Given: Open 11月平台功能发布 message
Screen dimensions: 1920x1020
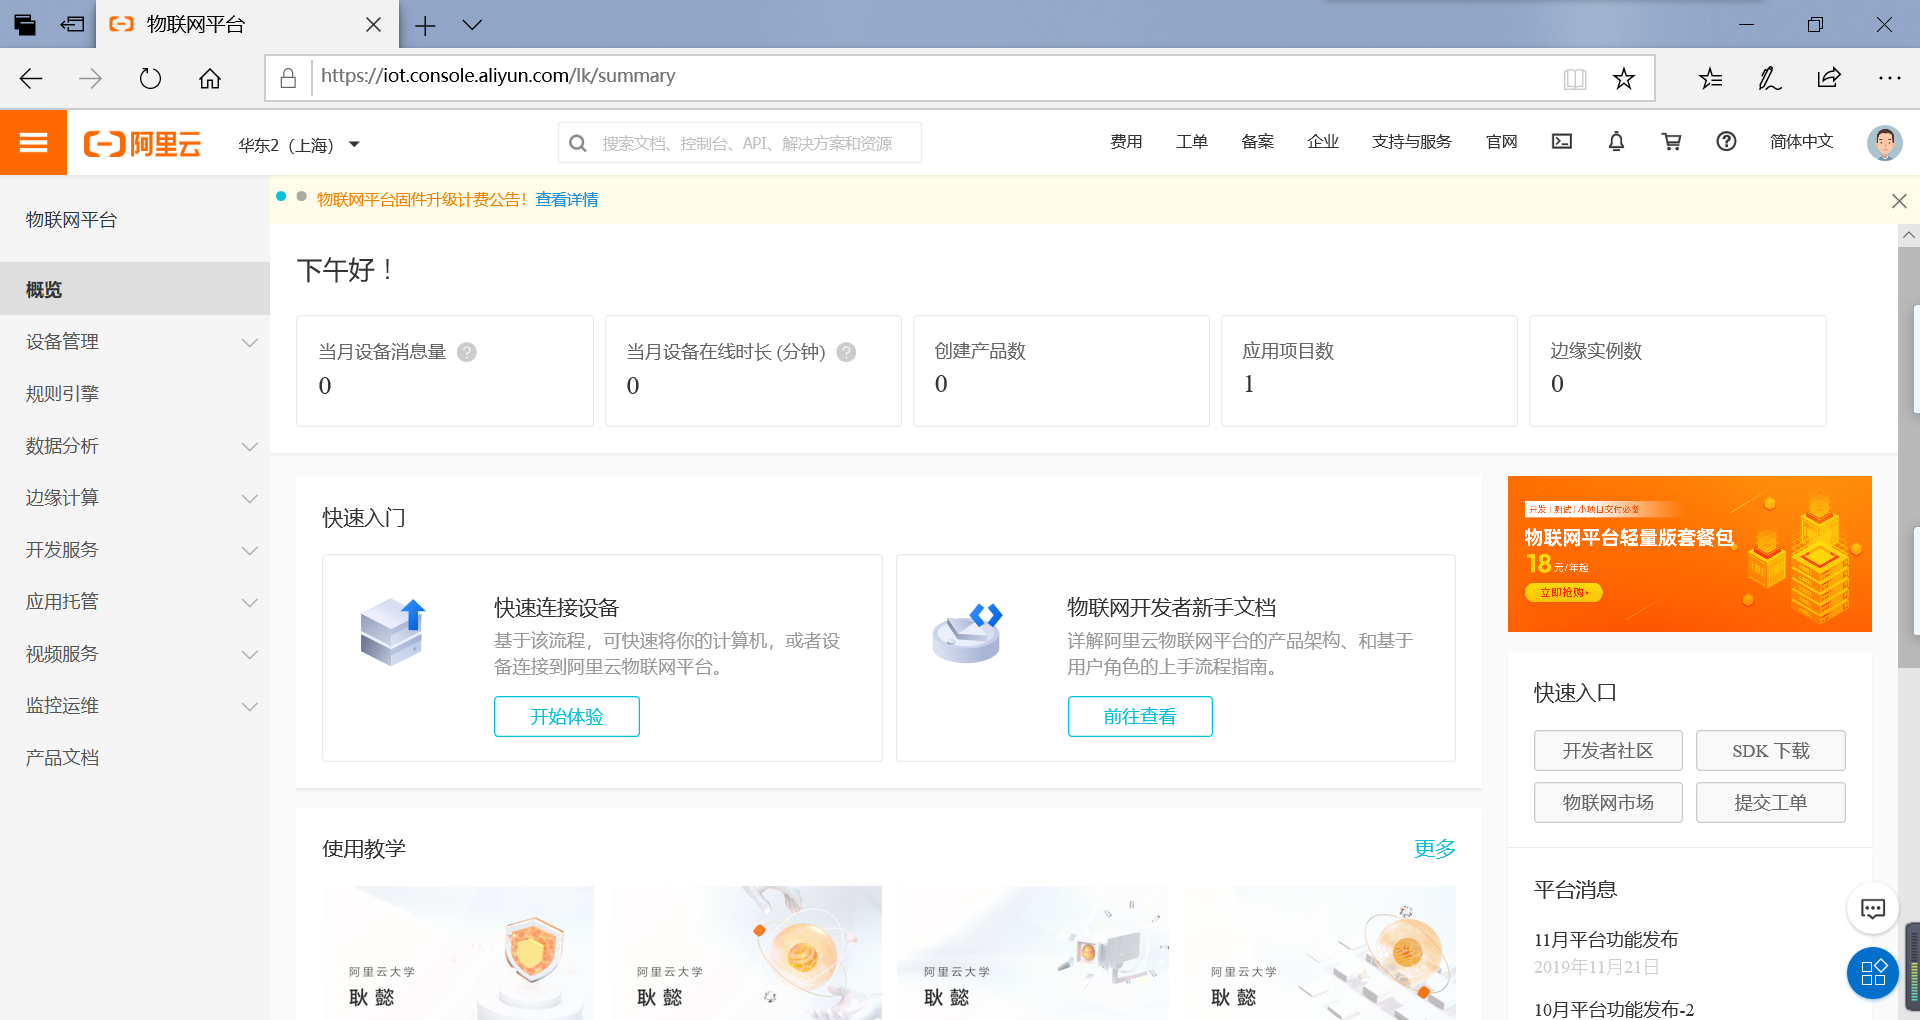Looking at the screenshot, I should (1606, 940).
